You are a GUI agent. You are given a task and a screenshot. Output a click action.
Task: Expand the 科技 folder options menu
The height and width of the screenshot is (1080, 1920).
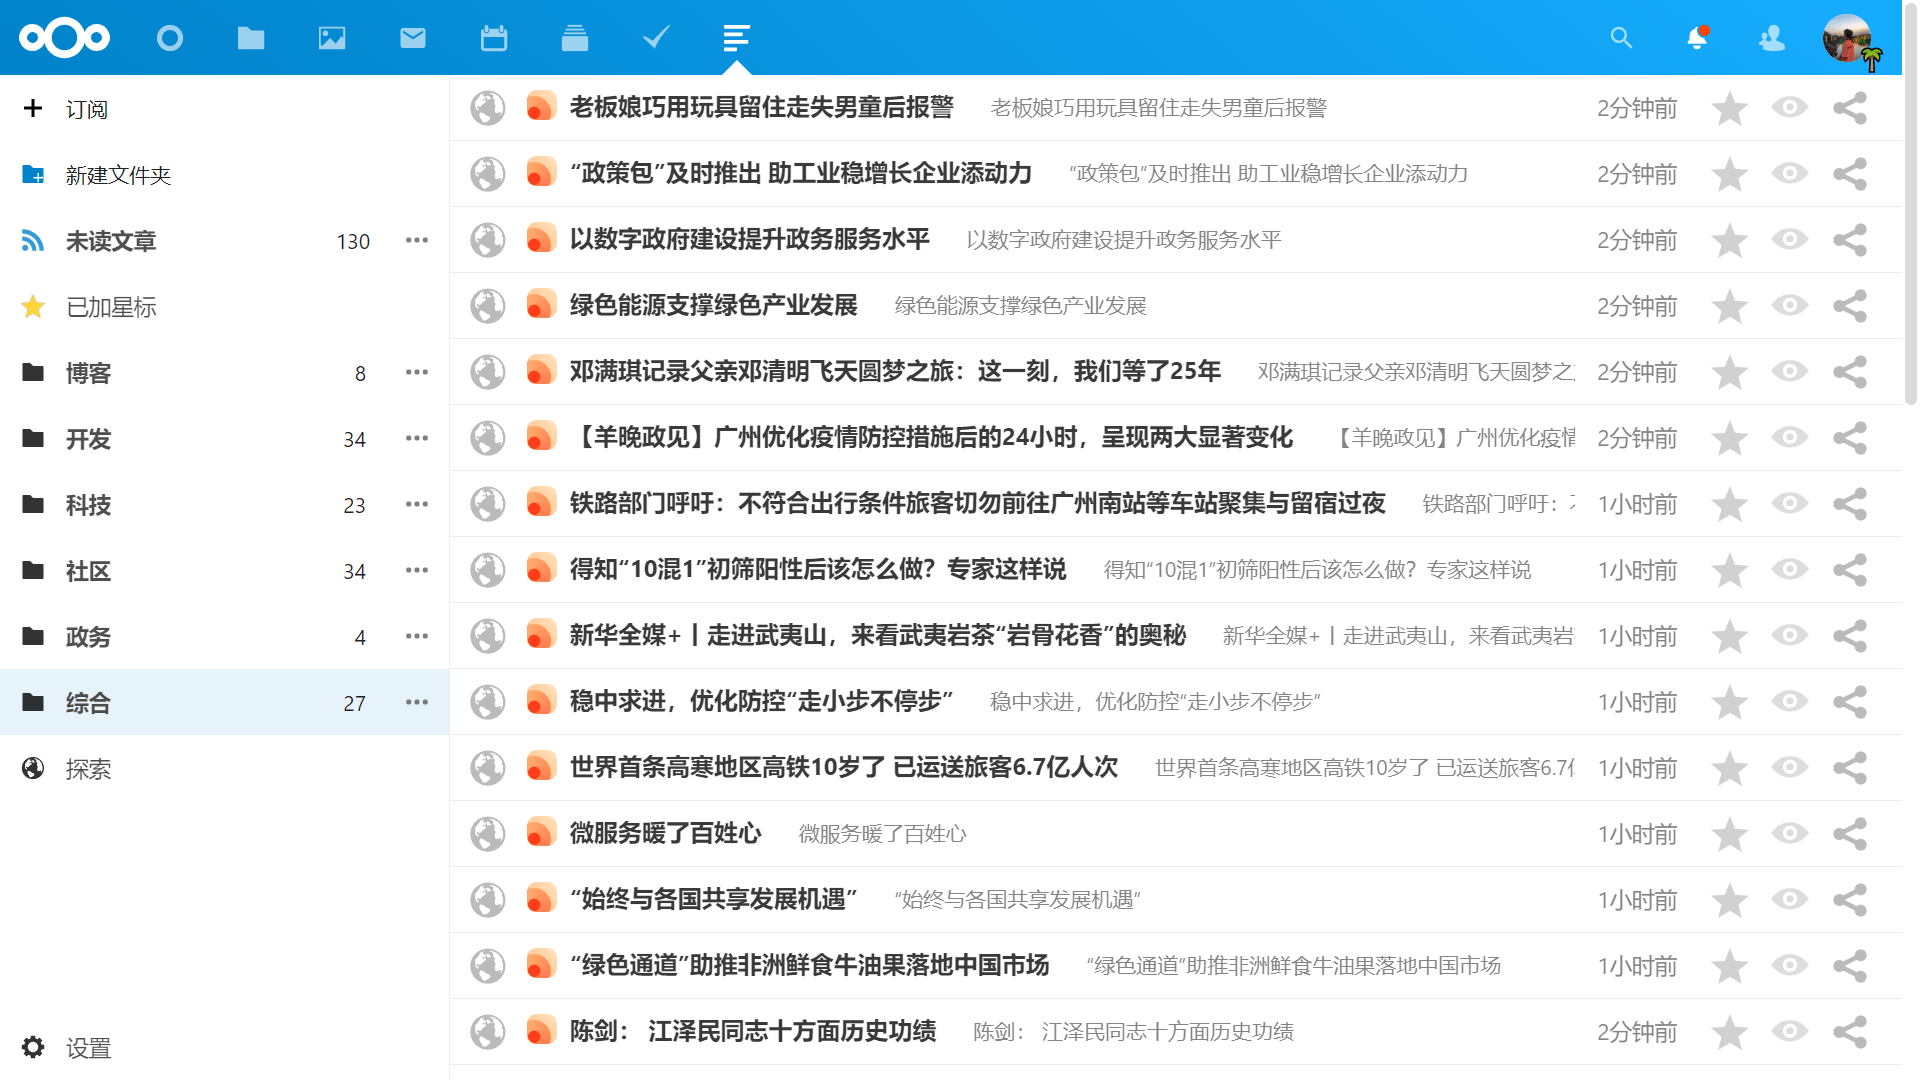pyautogui.click(x=417, y=504)
